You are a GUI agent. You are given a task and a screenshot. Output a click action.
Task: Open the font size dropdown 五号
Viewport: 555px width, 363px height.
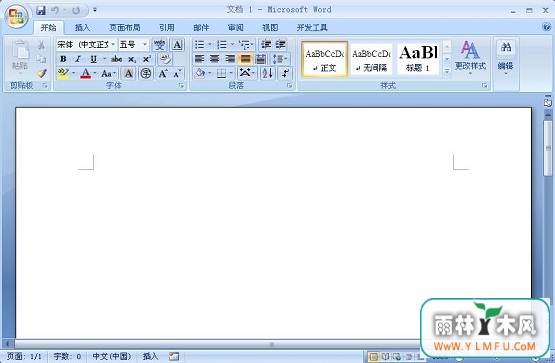point(144,45)
